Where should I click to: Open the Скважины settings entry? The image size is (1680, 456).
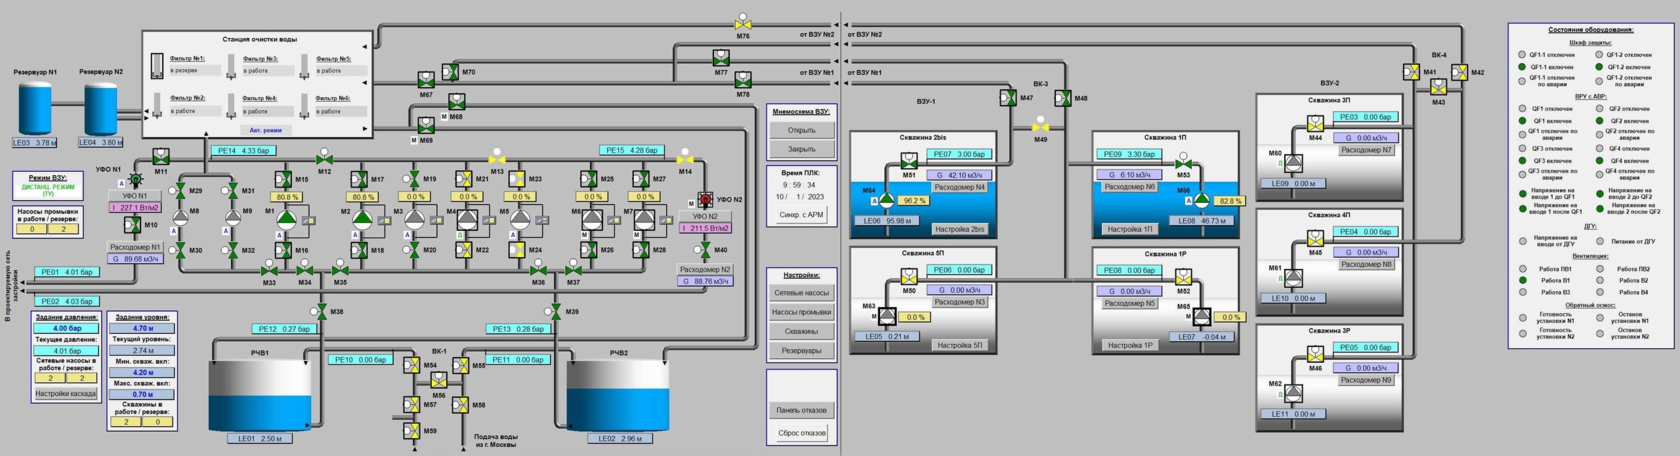(801, 331)
